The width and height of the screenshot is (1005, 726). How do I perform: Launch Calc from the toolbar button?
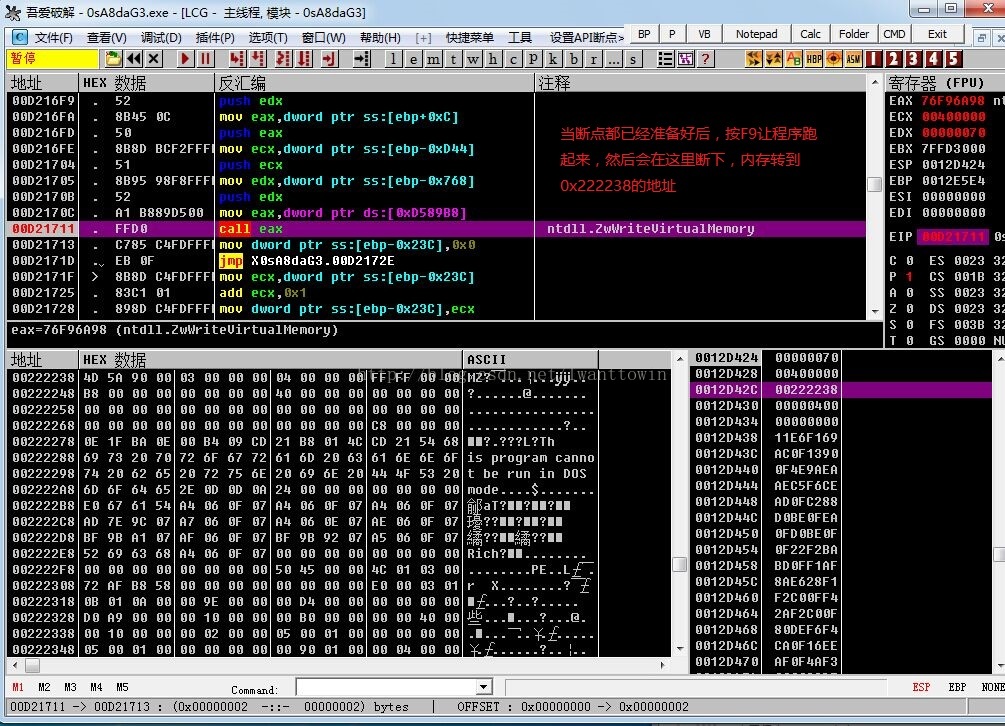[810, 35]
